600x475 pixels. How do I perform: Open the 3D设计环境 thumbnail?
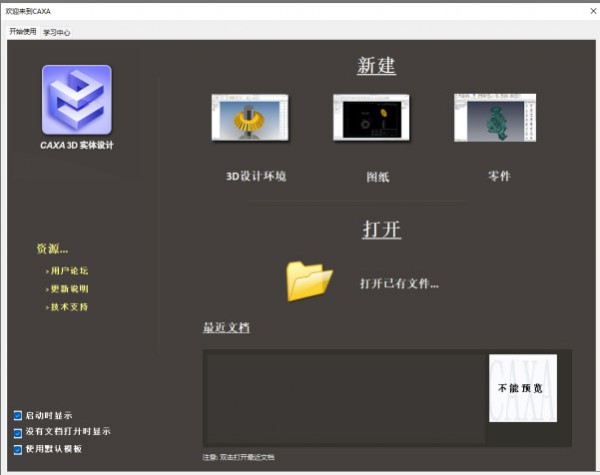coord(250,118)
